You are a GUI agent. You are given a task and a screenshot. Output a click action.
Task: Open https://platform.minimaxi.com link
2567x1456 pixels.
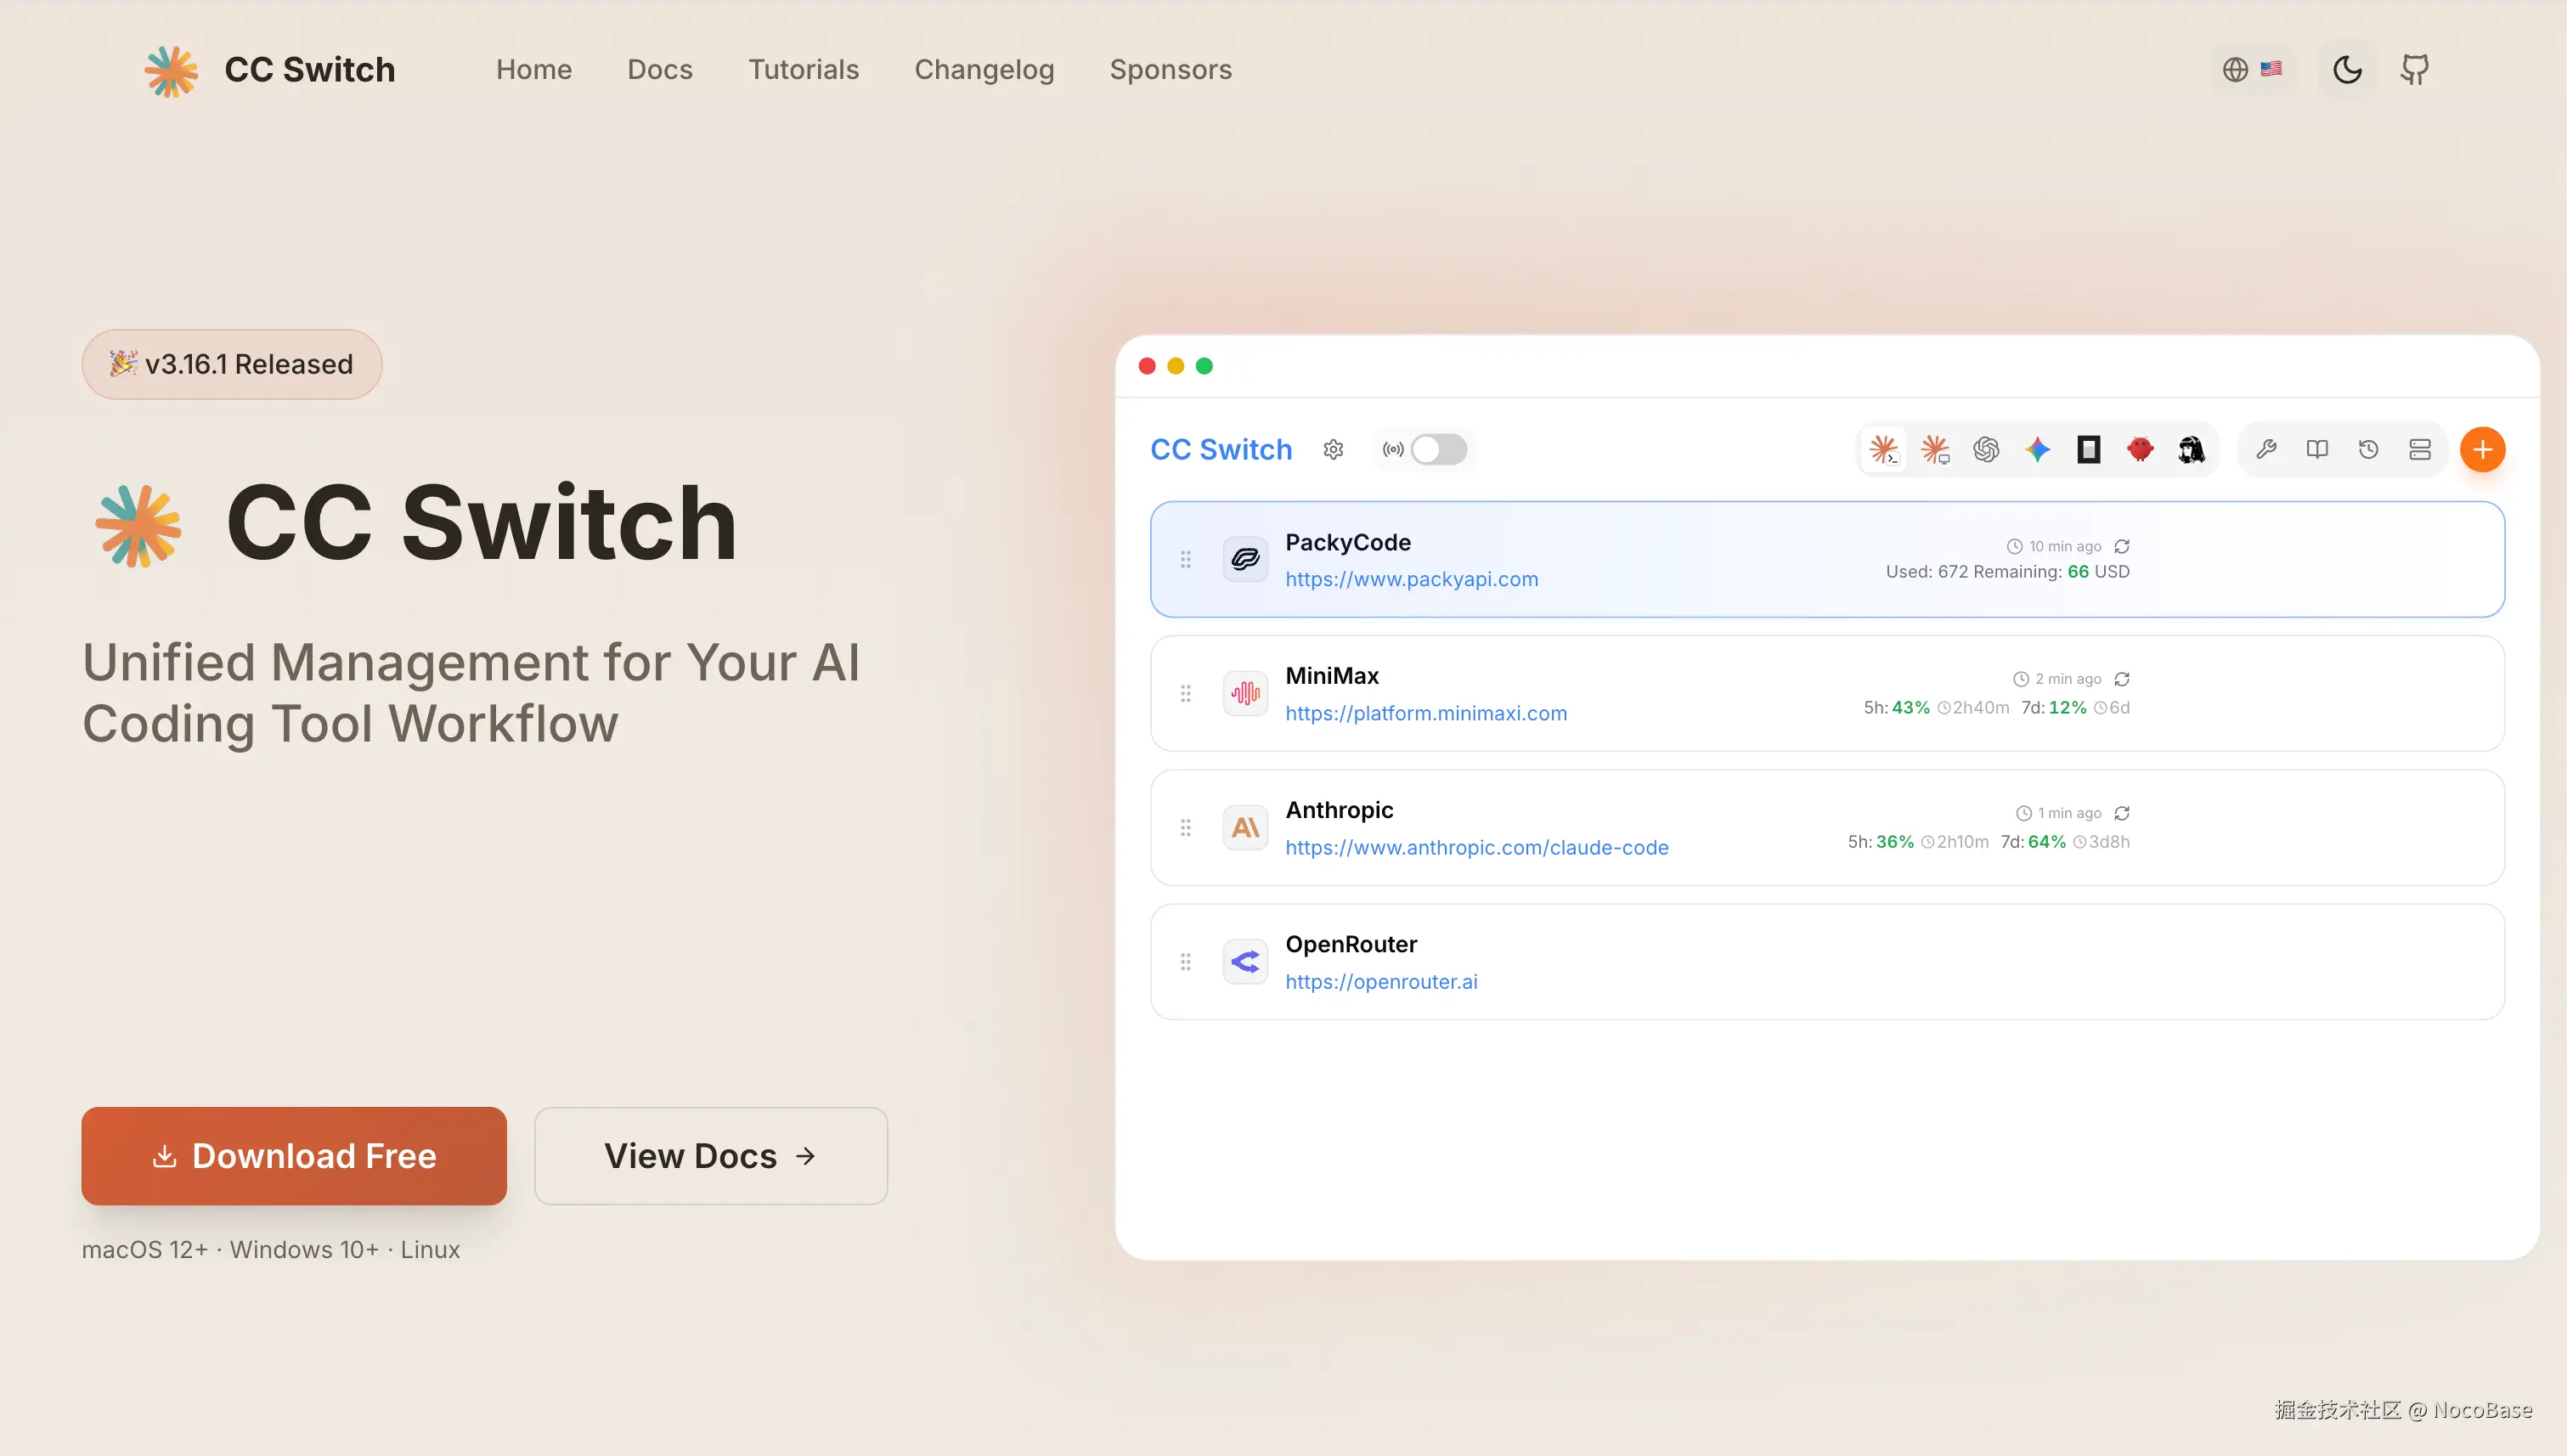1426,713
